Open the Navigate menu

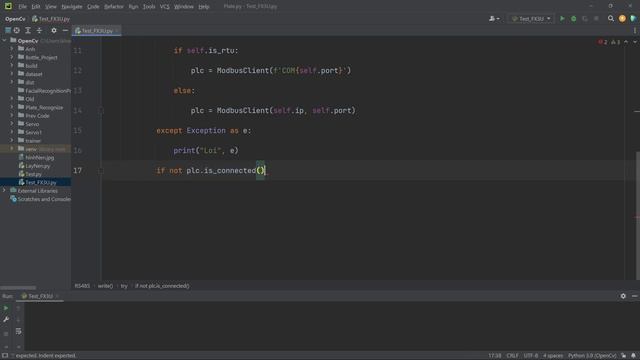pos(72,7)
